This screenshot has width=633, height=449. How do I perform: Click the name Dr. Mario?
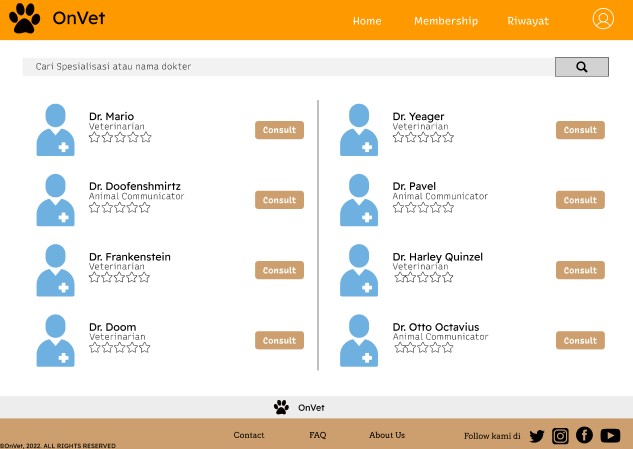tap(111, 116)
